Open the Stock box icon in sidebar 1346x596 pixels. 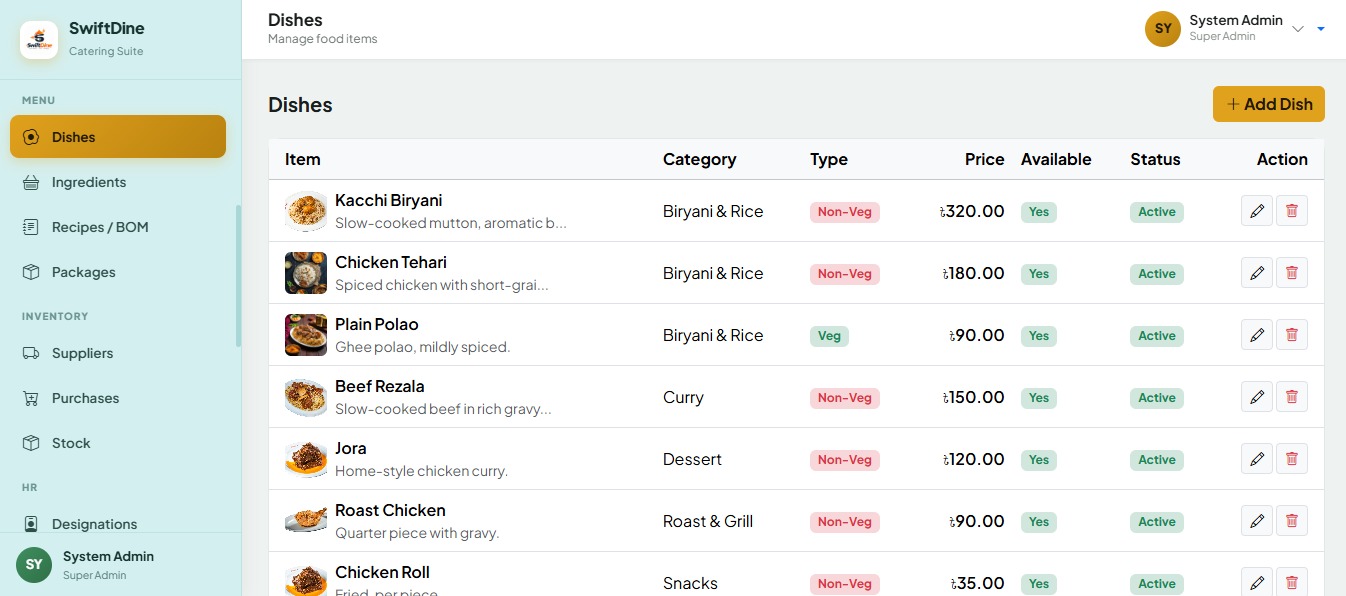[31, 443]
